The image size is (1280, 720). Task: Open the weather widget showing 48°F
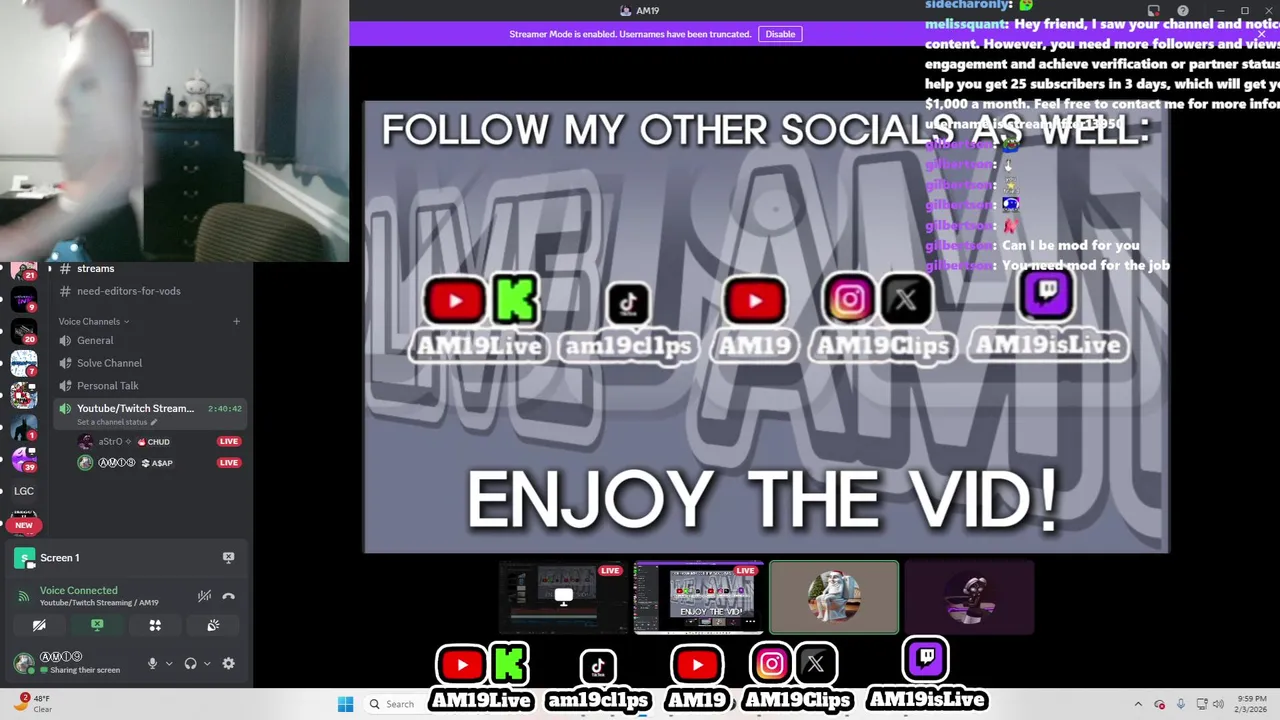32,704
